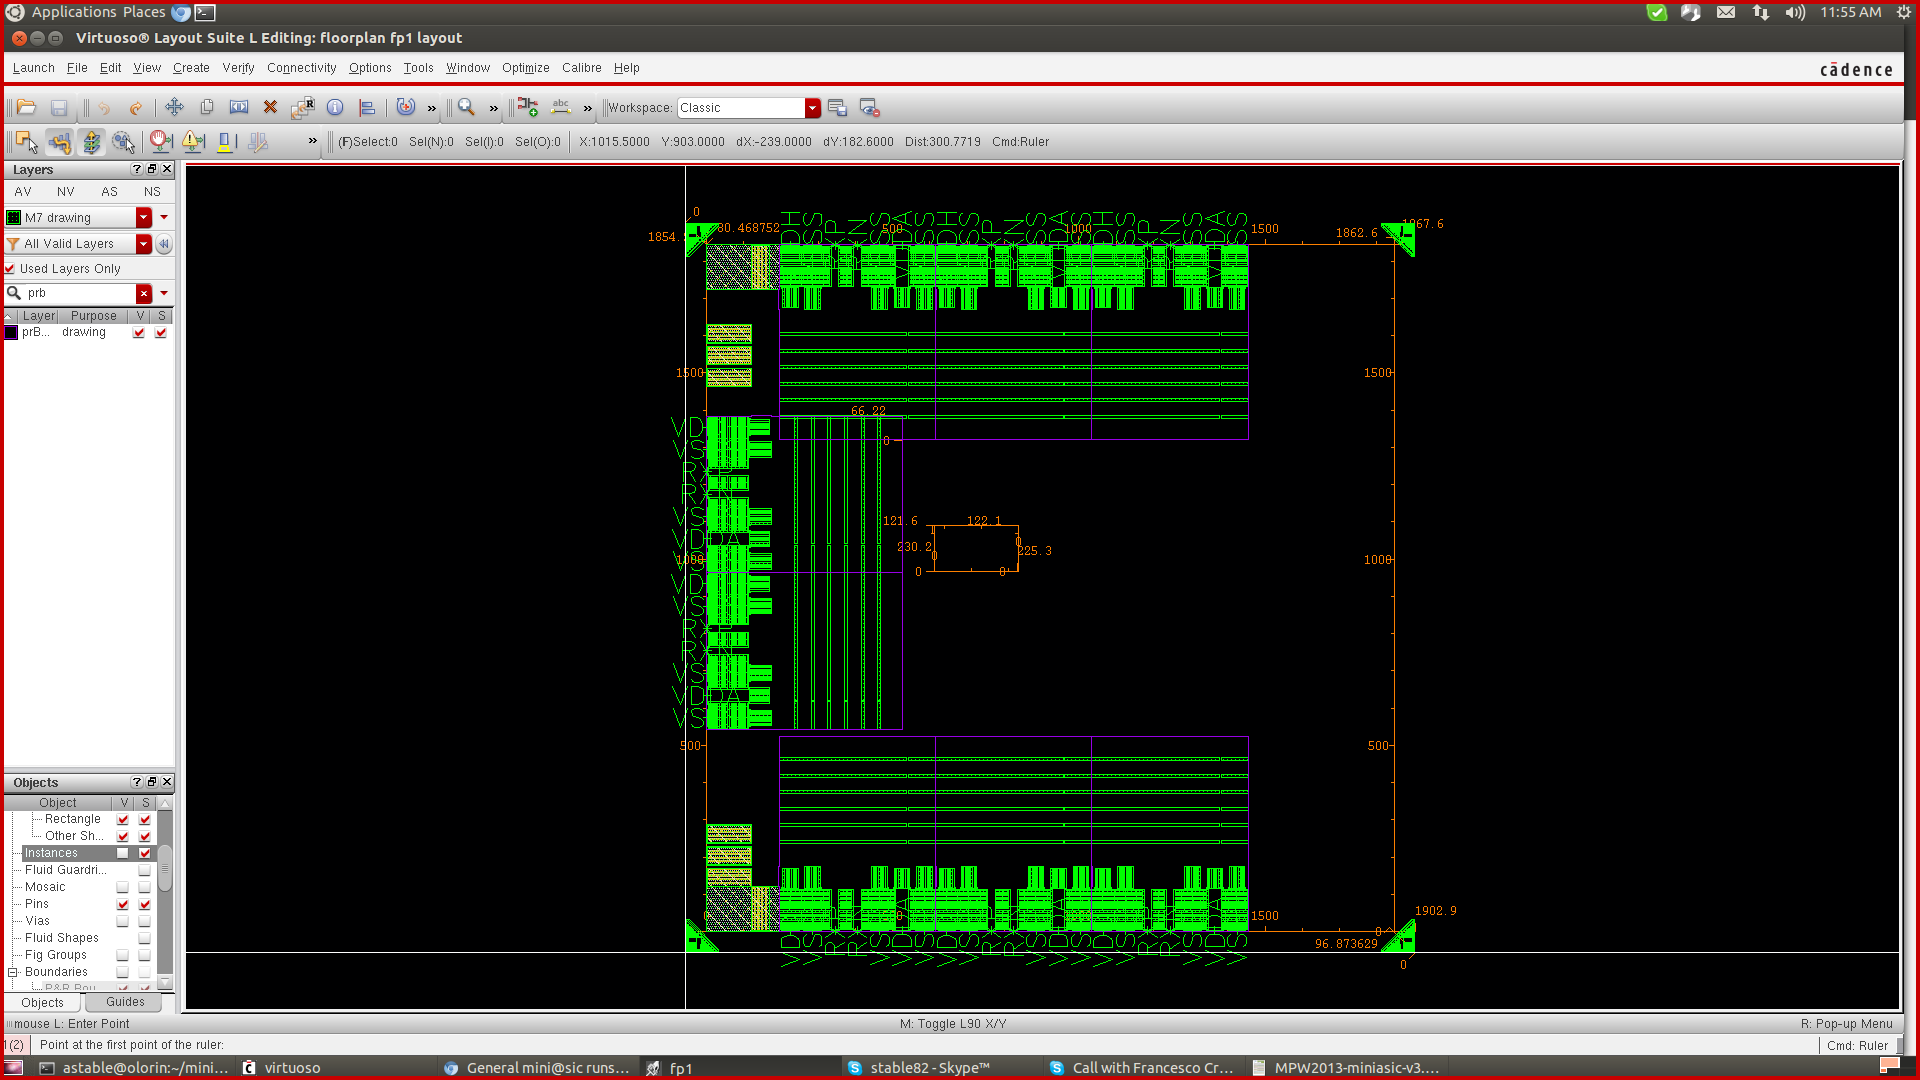Image resolution: width=1920 pixels, height=1080 pixels.
Task: Click the Create Instance icon
Action: click(x=528, y=107)
